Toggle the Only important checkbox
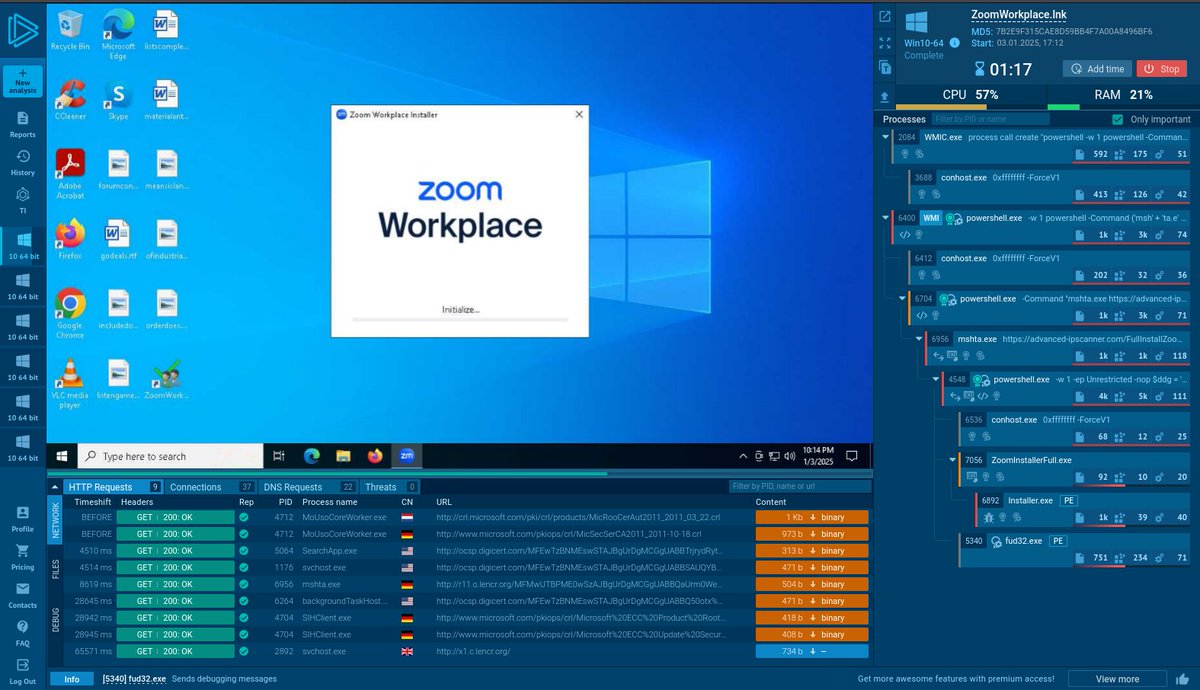This screenshot has height=690, width=1200. pos(1119,119)
